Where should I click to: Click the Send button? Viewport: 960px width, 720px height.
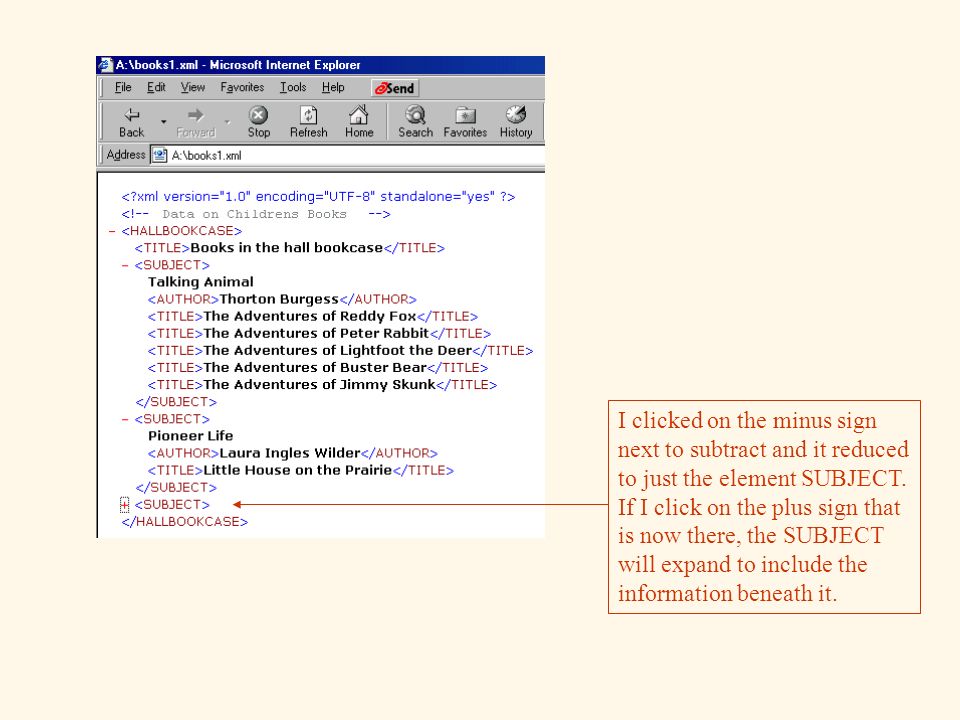(395, 88)
